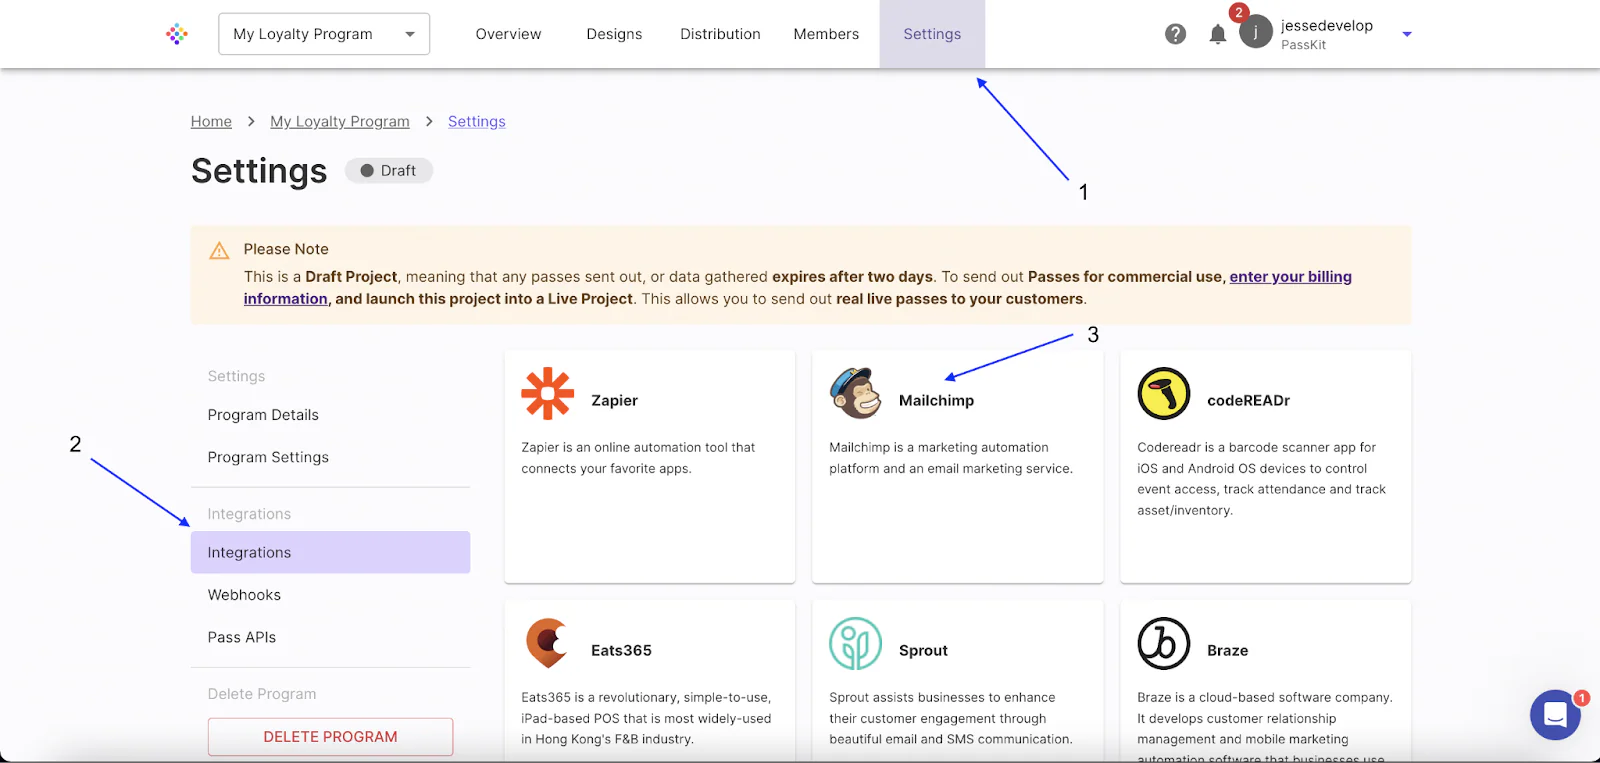Click the PassKit logo icon
Screen dimensions: 1600x763
pyautogui.click(x=177, y=34)
